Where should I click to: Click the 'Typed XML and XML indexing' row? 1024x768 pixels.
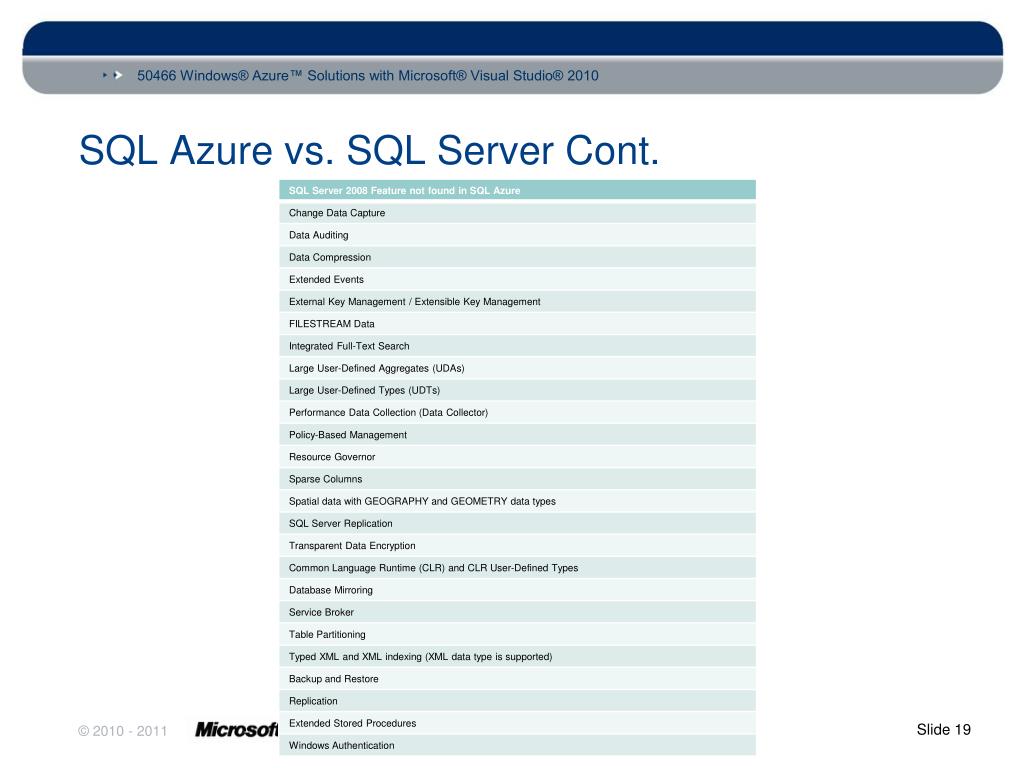517,657
